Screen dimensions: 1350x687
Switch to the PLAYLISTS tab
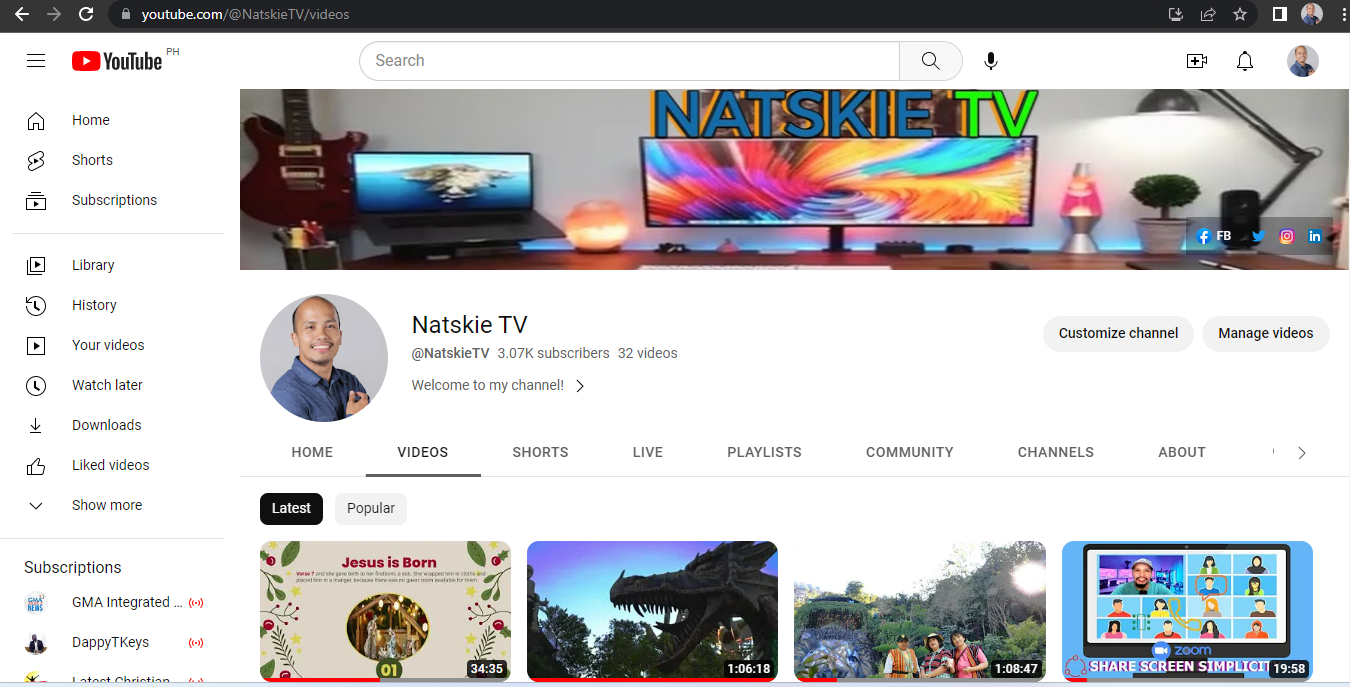tap(765, 453)
